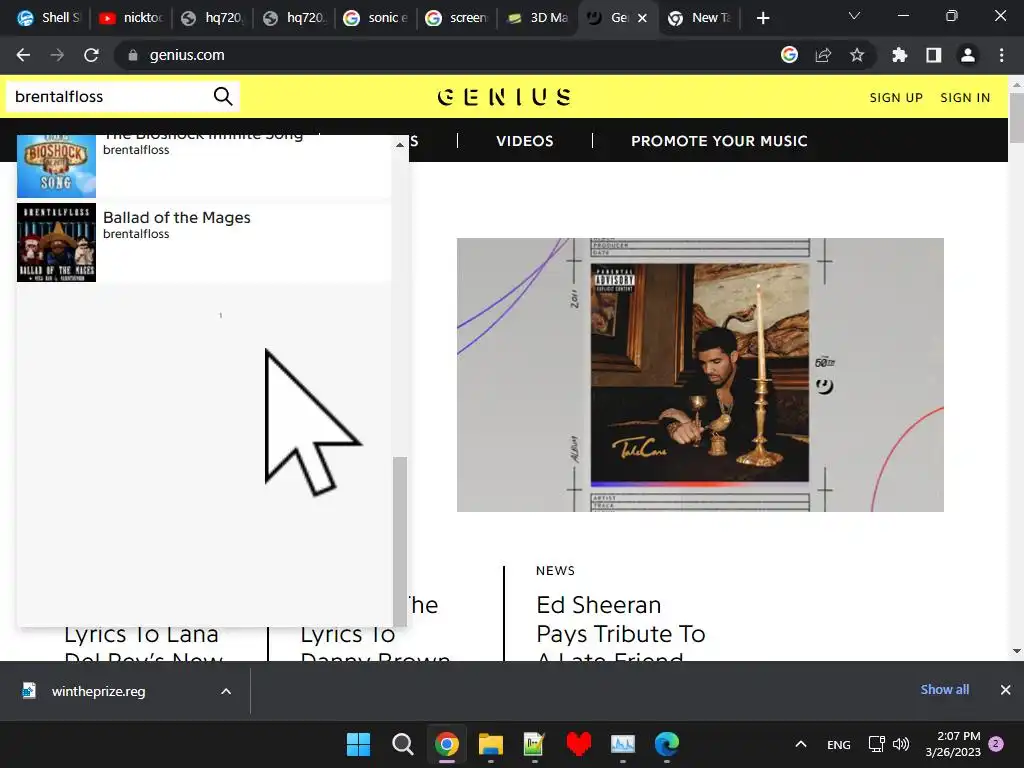
Task: Click the genius.com address bar
Action: 444,56
